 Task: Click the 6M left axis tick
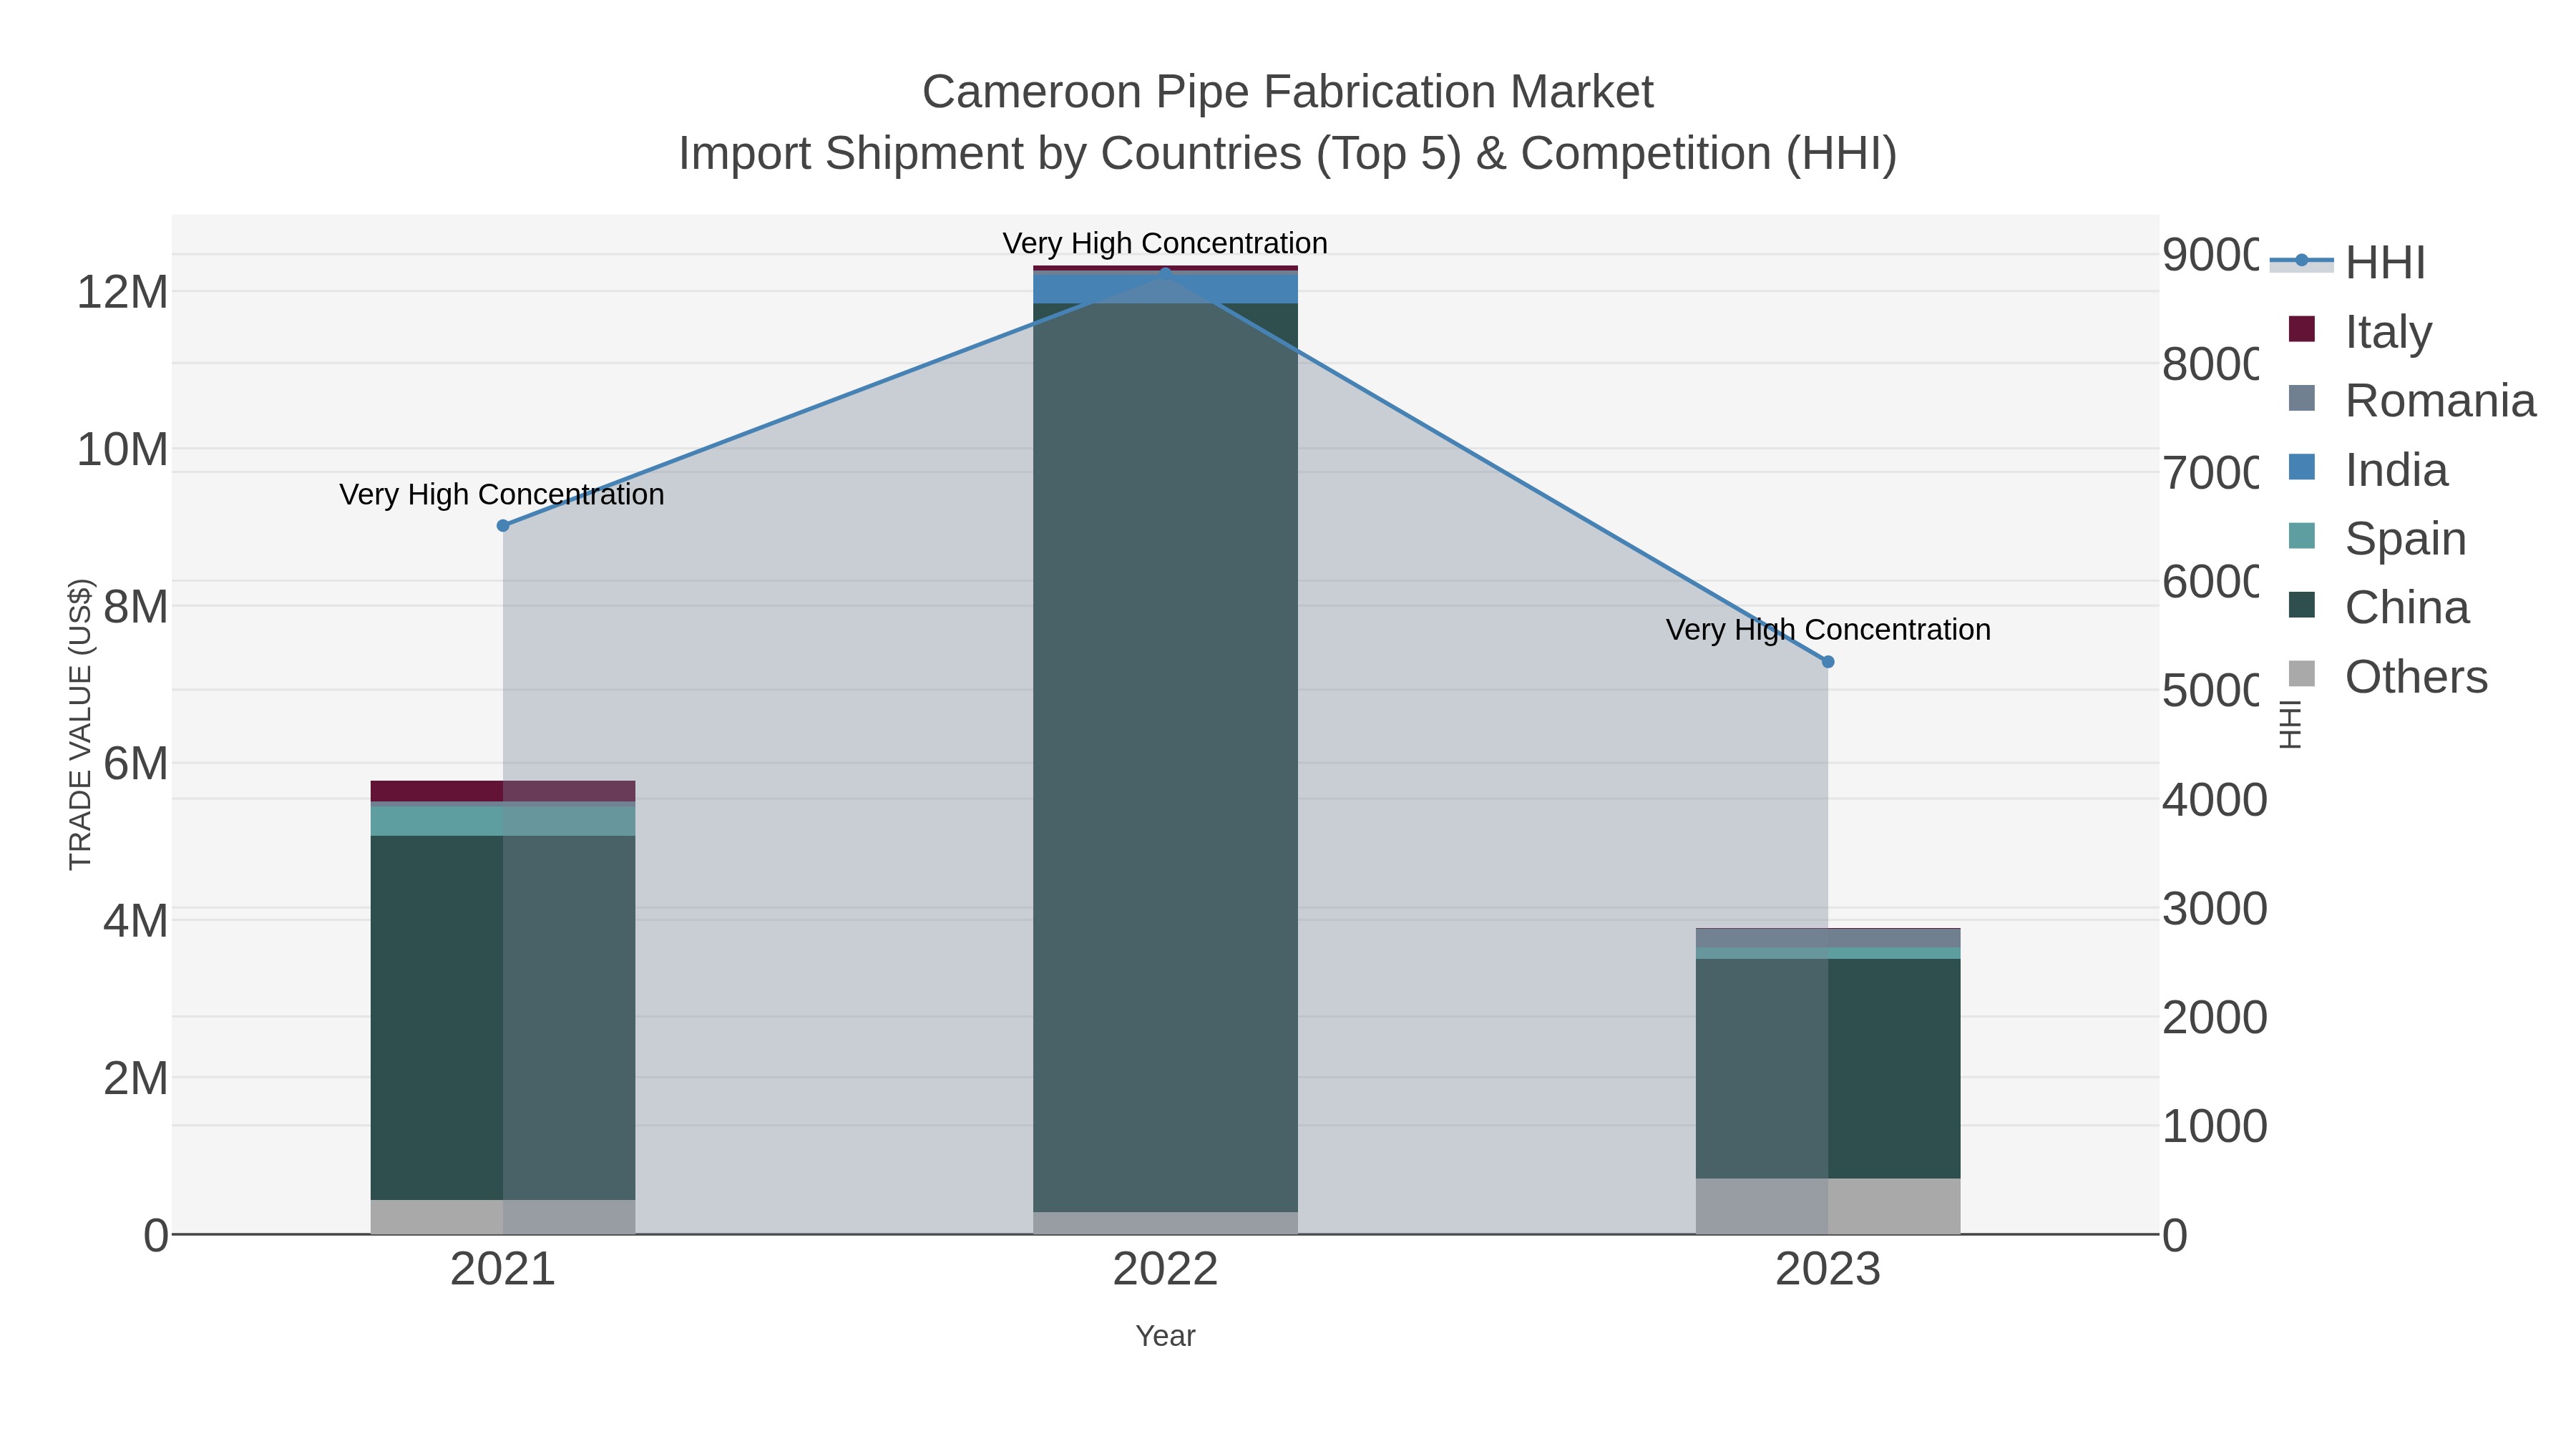(136, 764)
